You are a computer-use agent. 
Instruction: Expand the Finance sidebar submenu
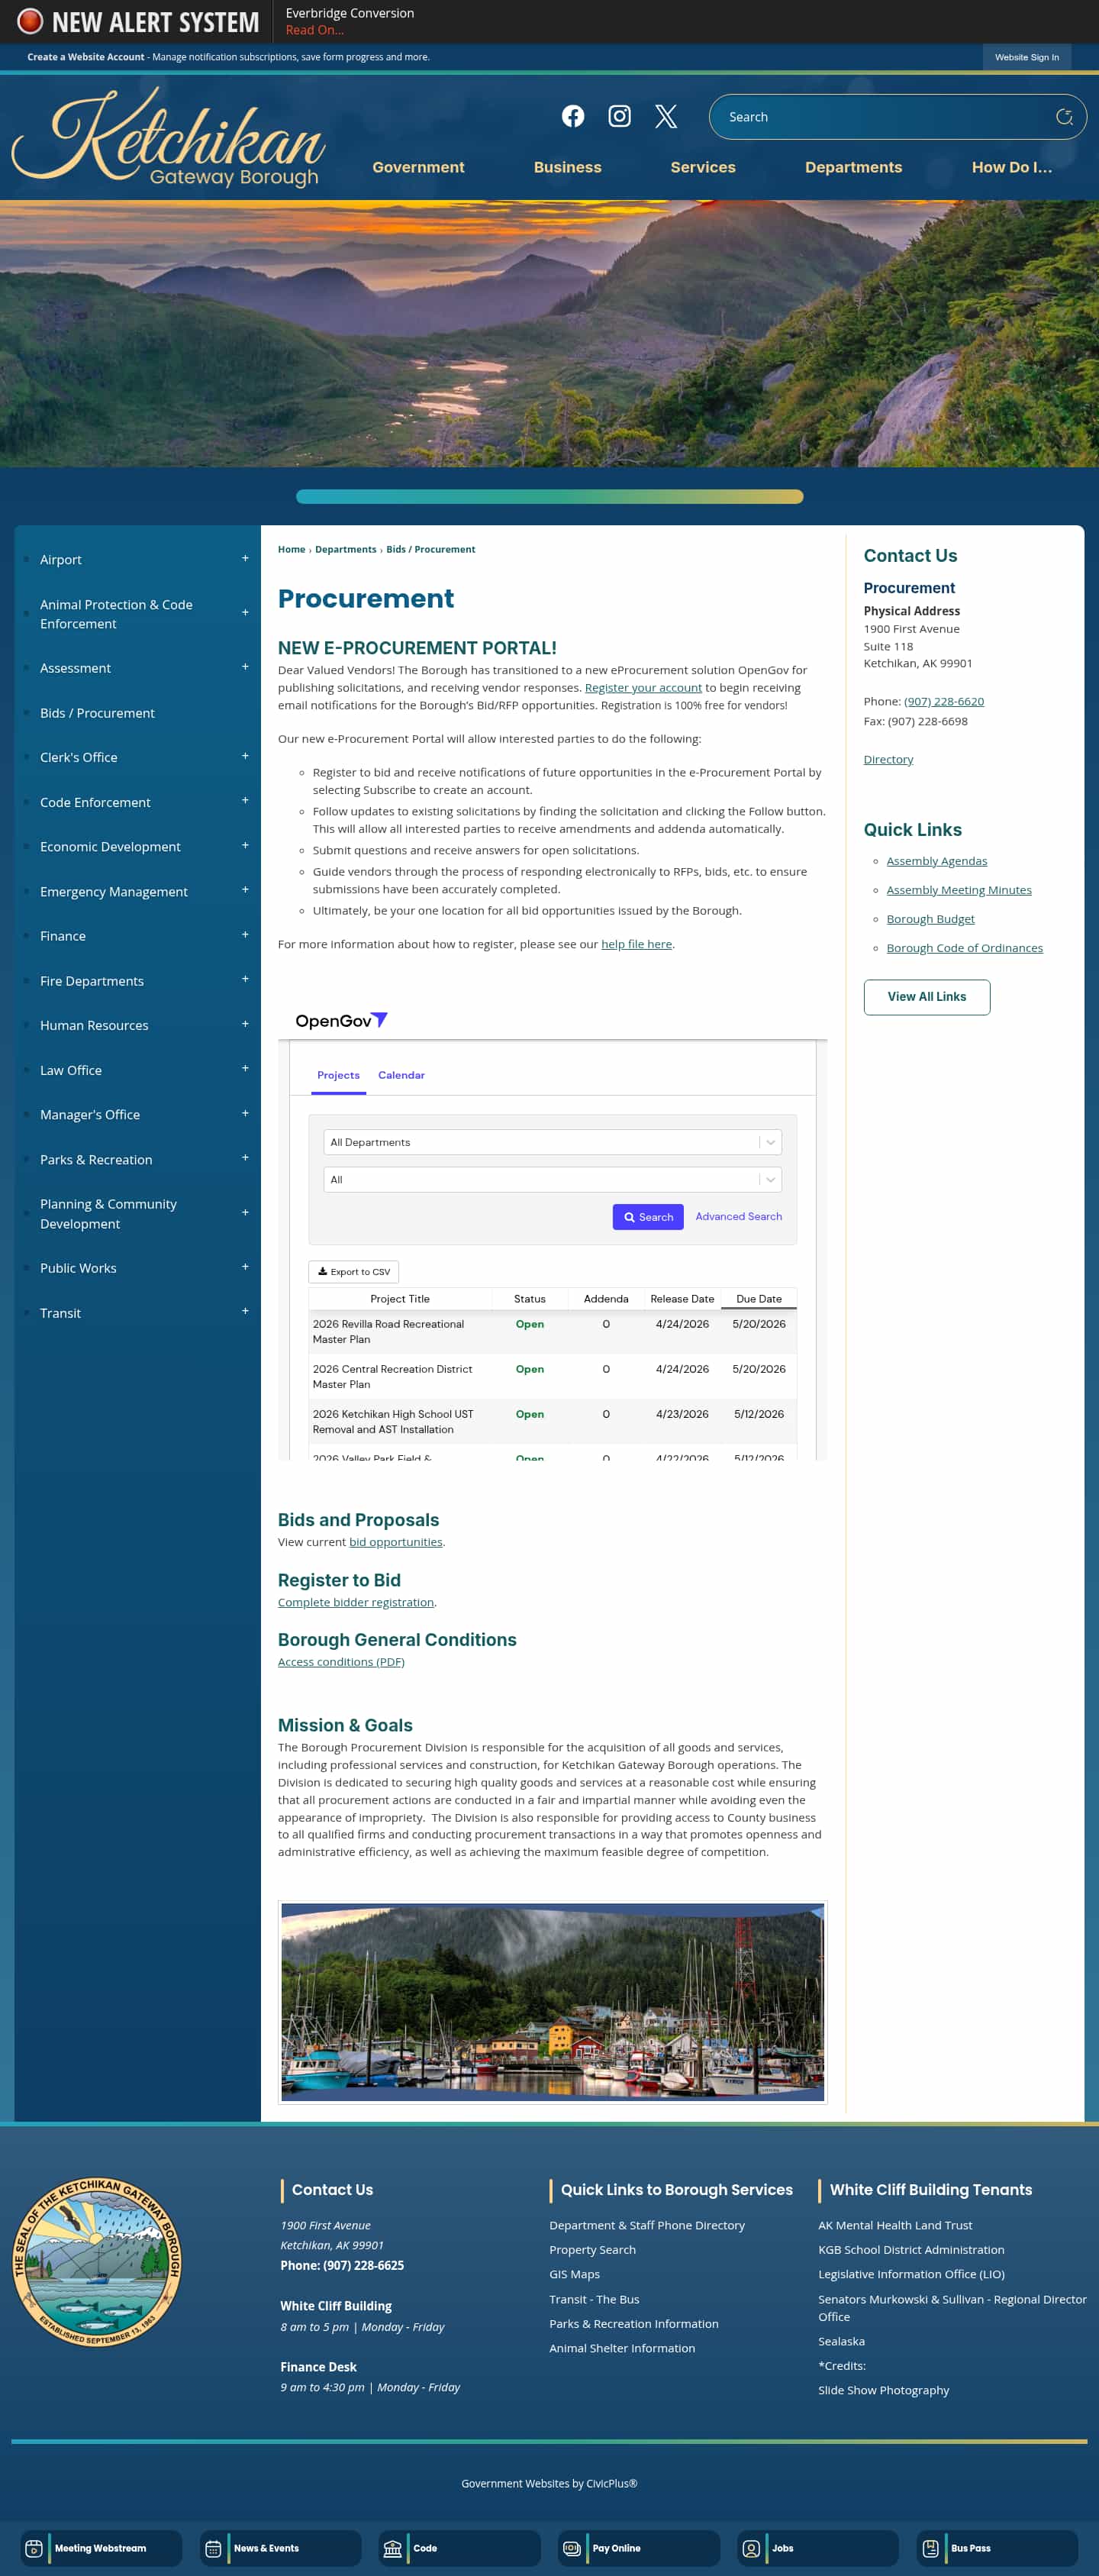245,935
